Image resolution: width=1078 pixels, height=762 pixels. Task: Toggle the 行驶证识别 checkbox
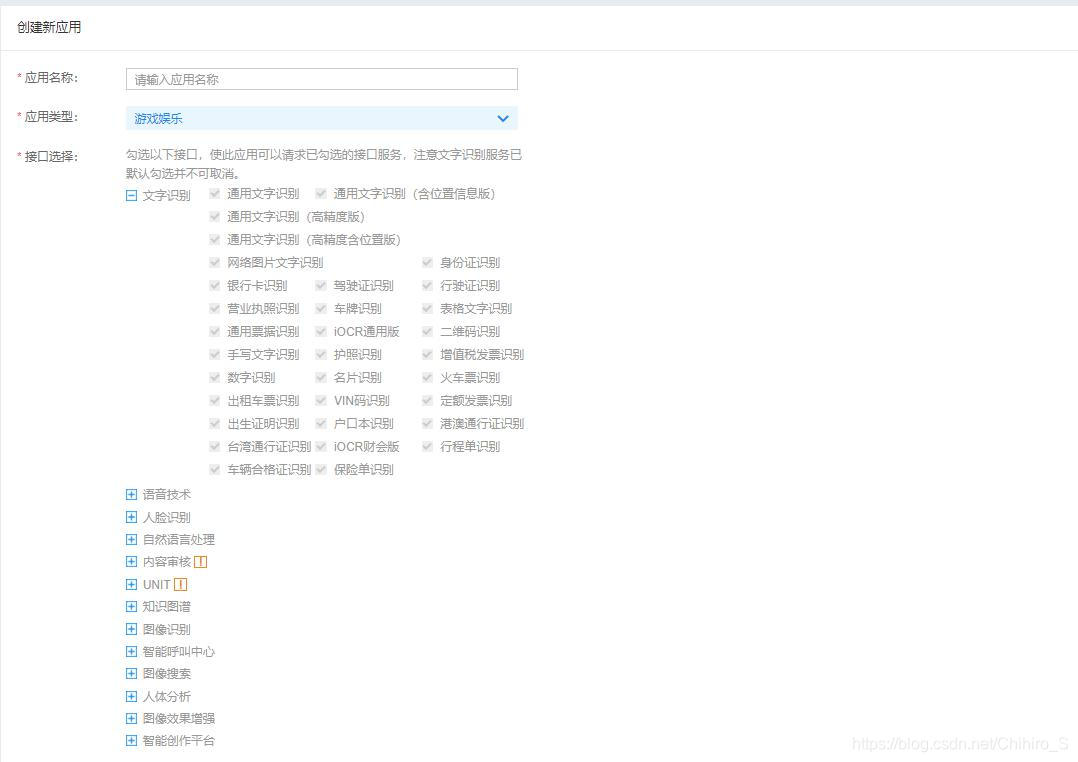[428, 285]
